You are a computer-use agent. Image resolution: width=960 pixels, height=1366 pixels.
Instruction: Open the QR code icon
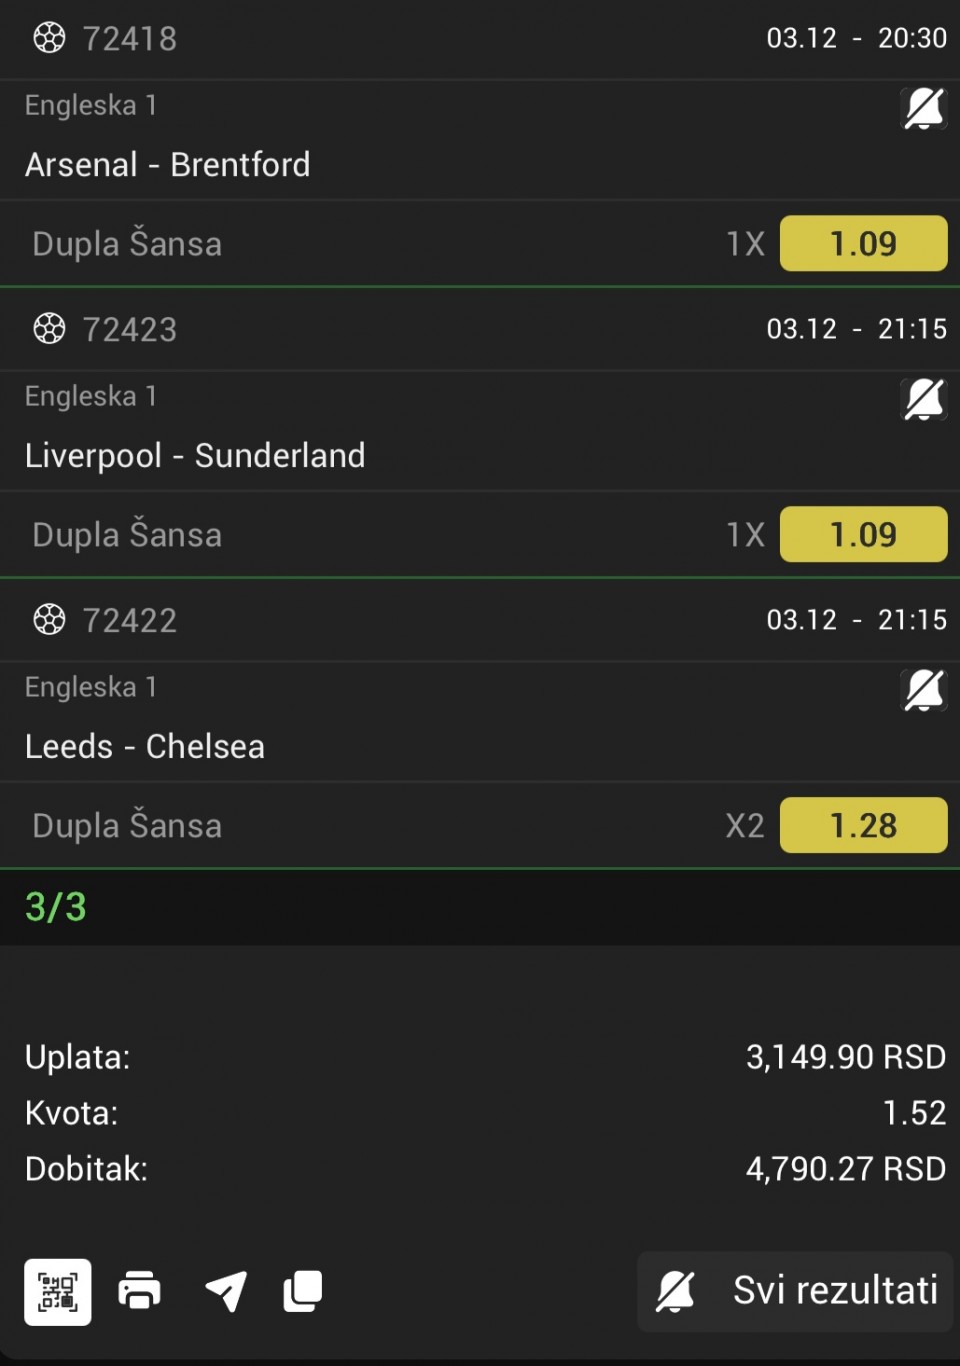[58, 1291]
